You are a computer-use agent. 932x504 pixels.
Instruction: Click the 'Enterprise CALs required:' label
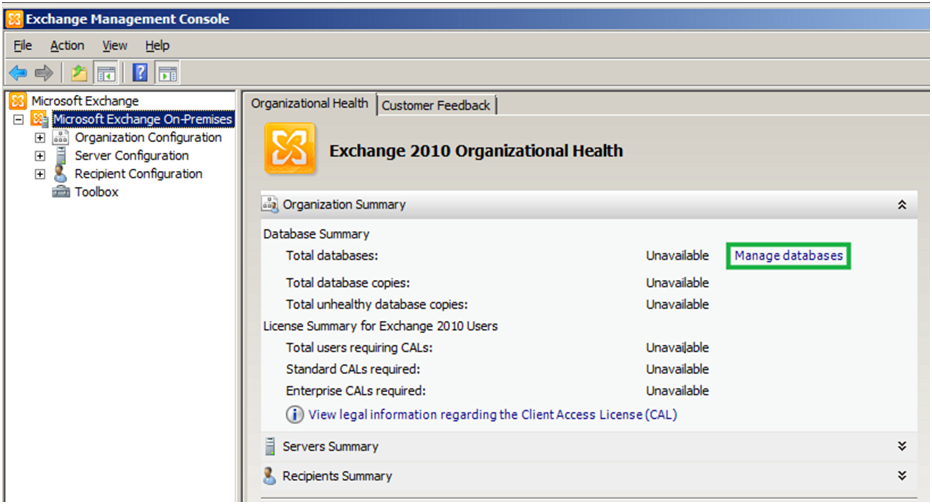[x=355, y=390]
